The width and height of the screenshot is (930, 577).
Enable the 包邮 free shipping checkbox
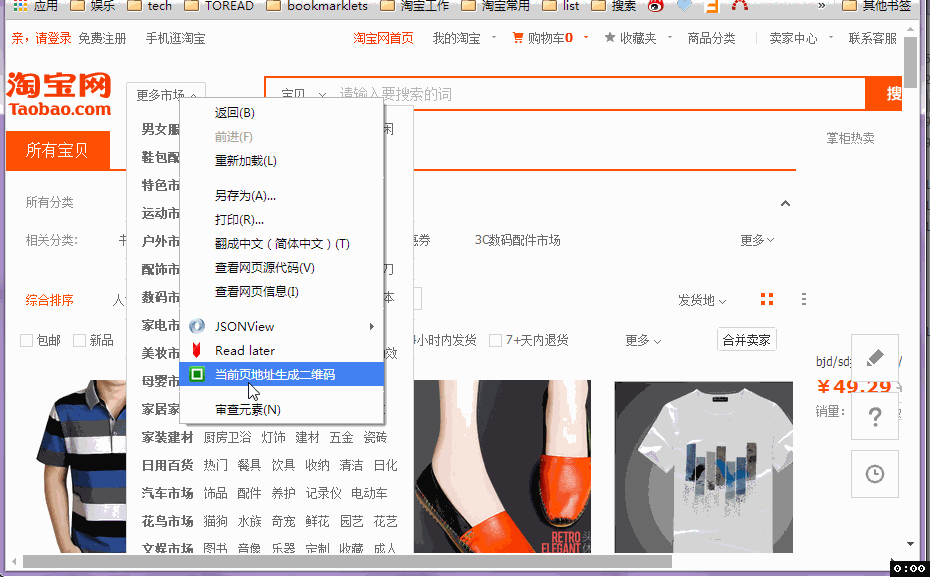click(27, 341)
